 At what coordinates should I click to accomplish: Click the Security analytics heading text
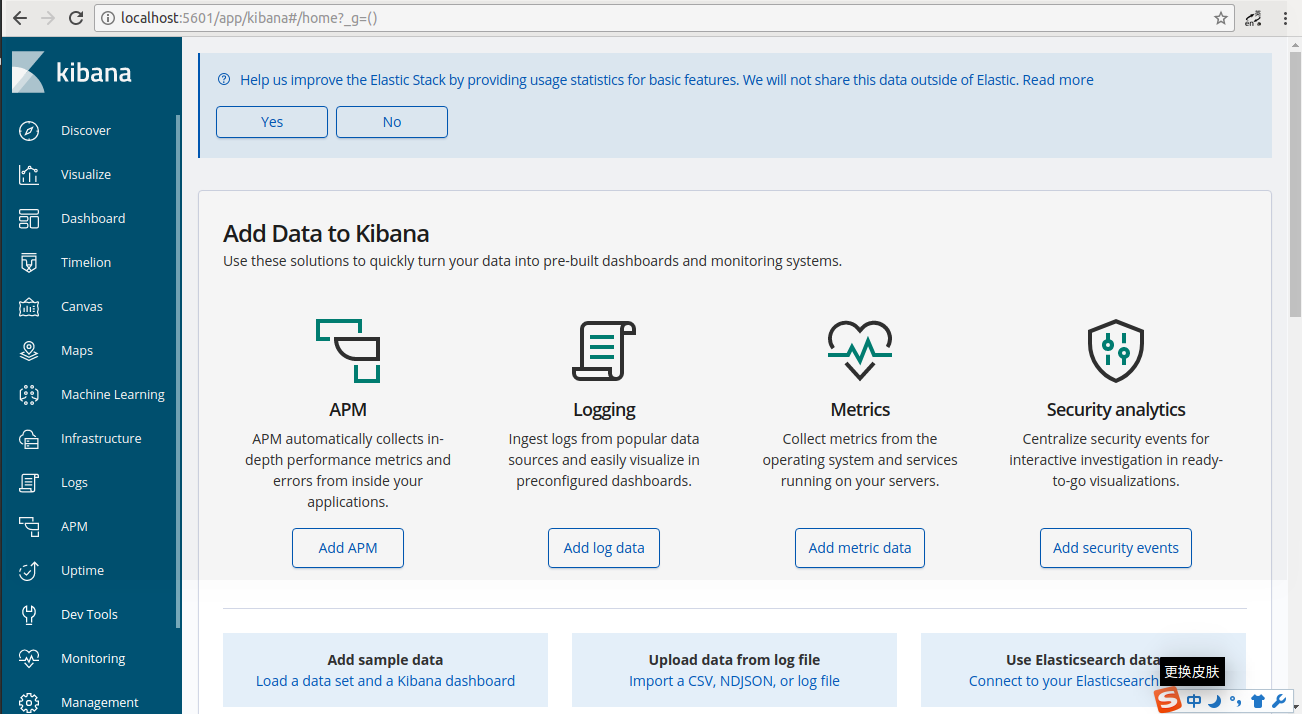coord(1116,410)
